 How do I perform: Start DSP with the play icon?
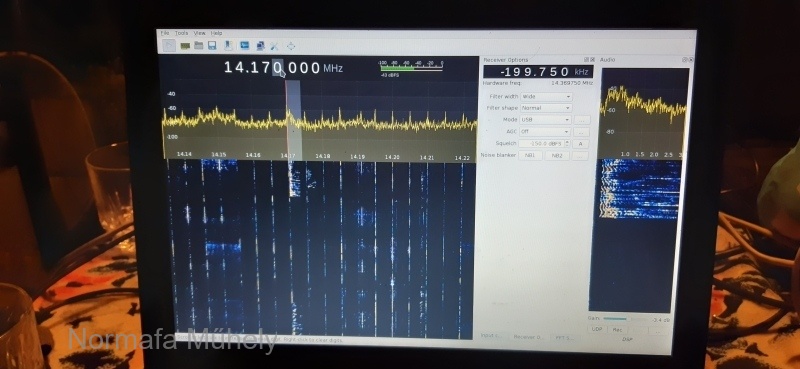pos(169,45)
